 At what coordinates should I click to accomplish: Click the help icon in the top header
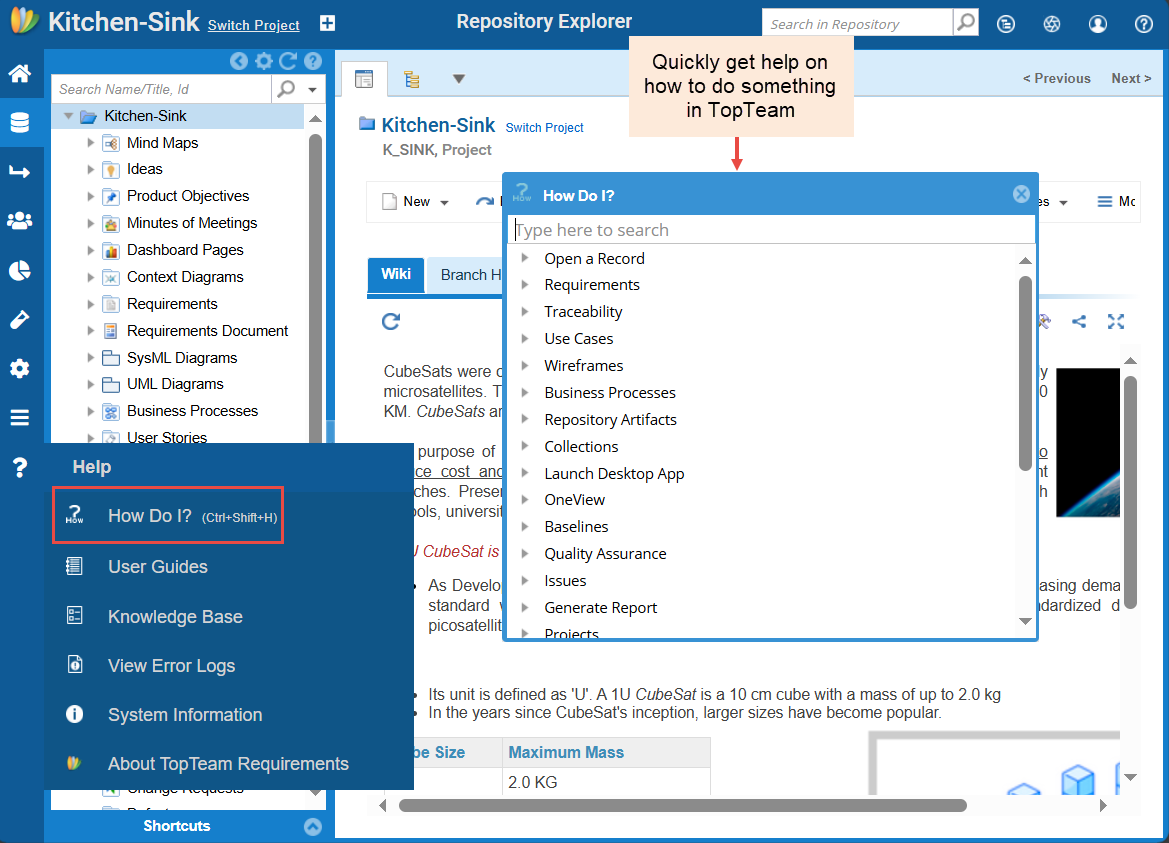pos(1144,24)
